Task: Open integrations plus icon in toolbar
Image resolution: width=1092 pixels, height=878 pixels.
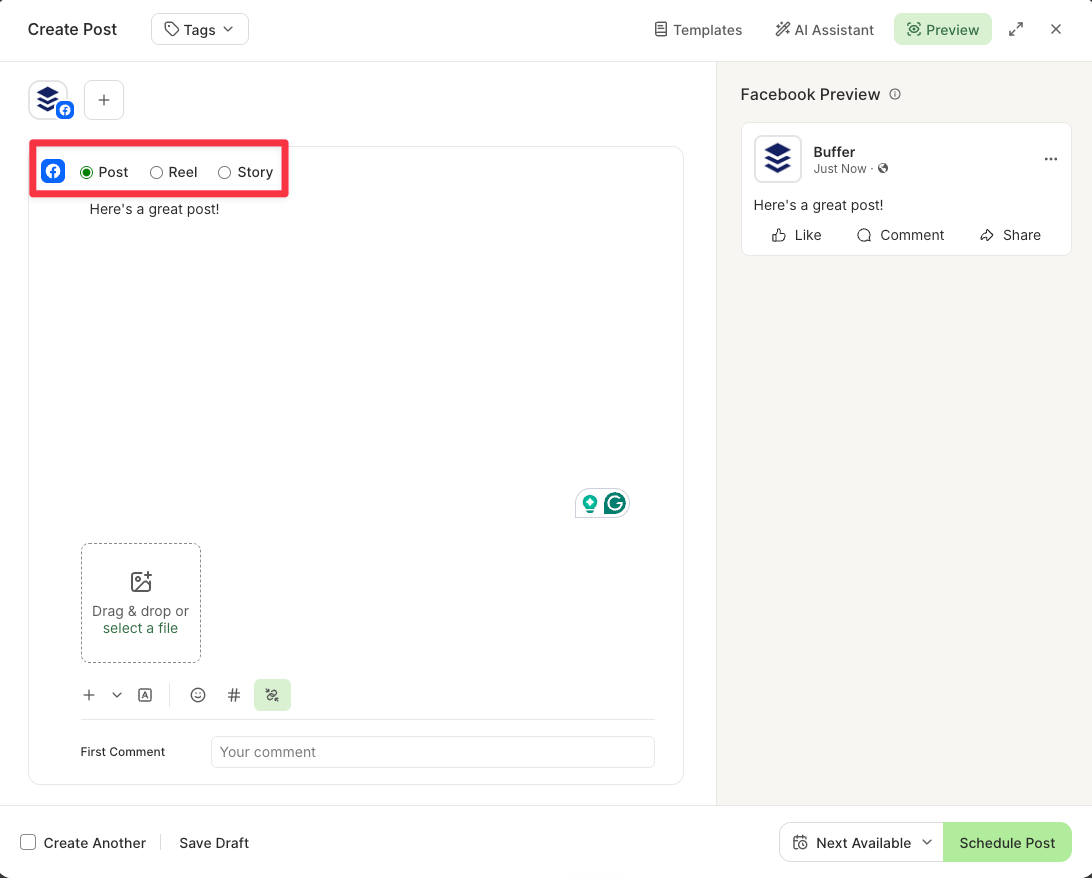Action: 89,695
